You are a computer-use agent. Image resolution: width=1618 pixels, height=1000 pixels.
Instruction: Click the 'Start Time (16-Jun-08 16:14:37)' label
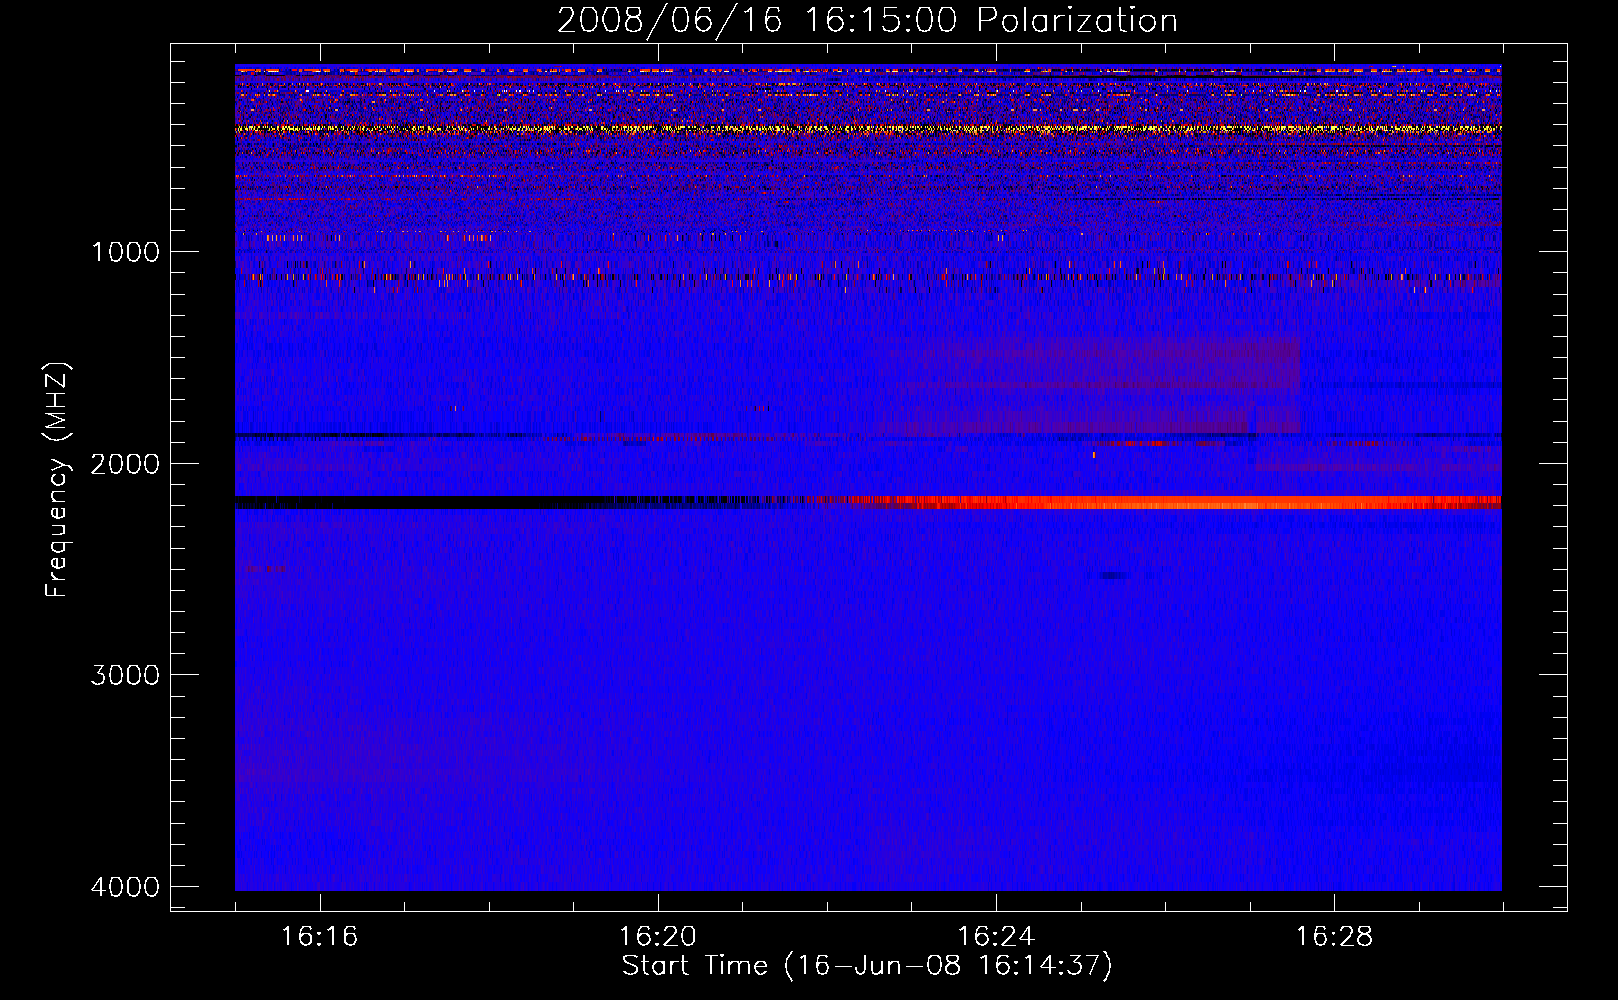coord(867,966)
